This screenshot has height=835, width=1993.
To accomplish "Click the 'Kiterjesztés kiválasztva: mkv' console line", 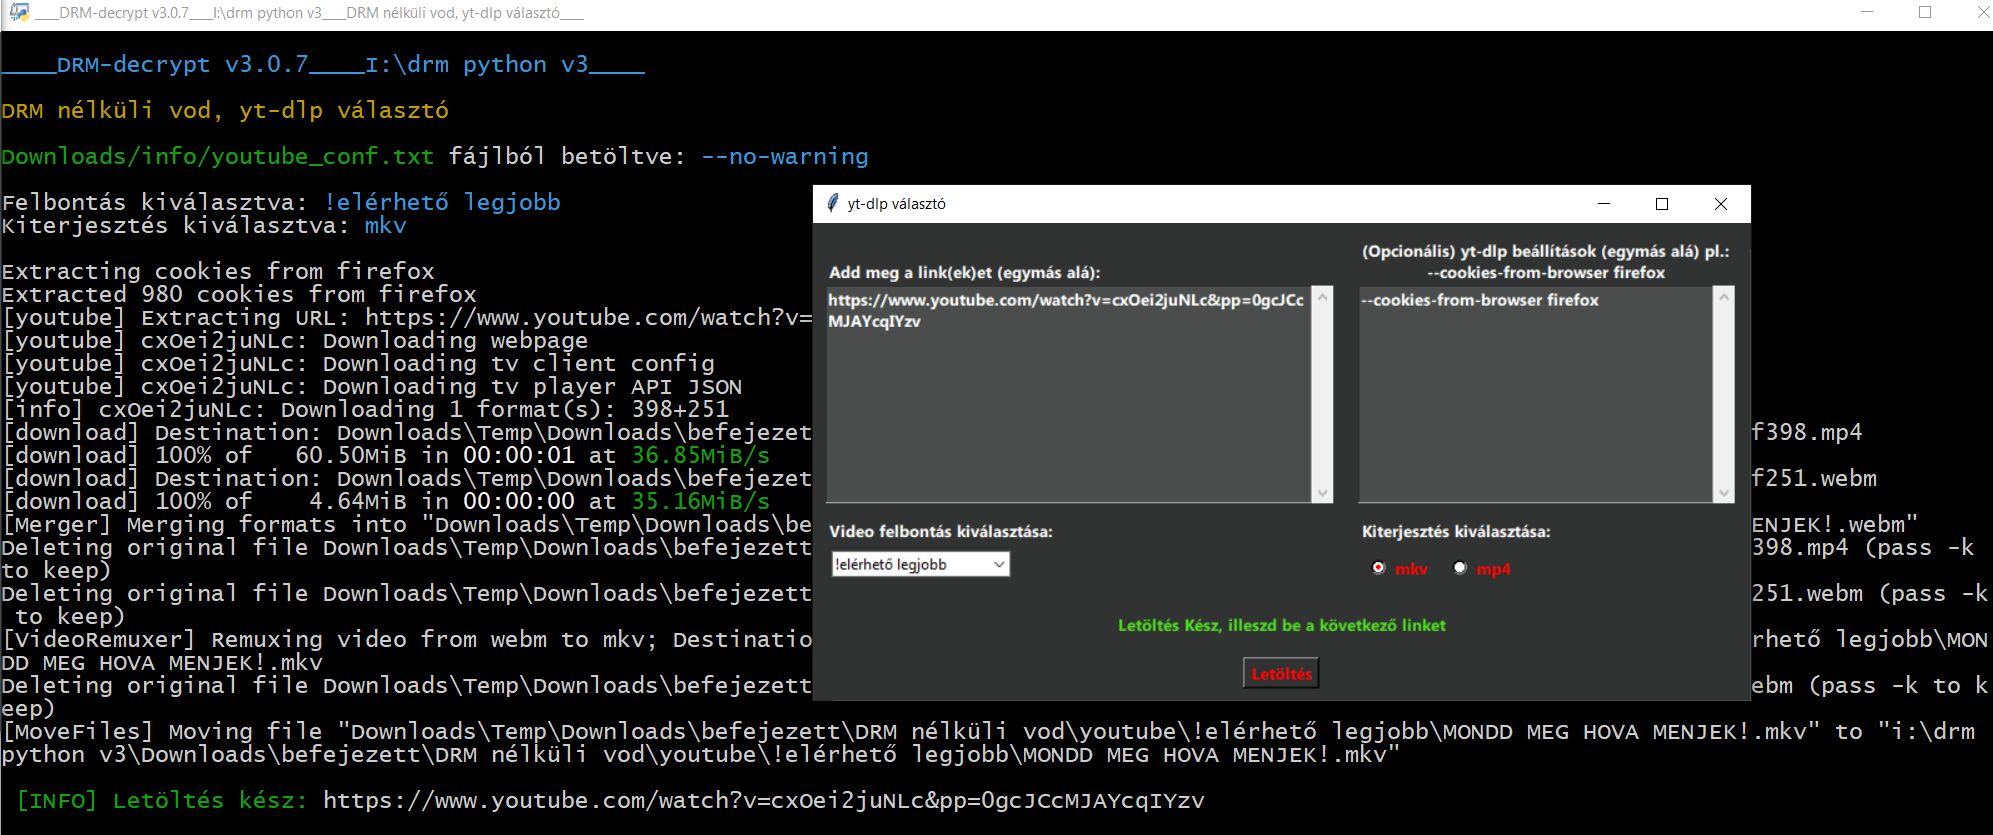I will coord(204,226).
